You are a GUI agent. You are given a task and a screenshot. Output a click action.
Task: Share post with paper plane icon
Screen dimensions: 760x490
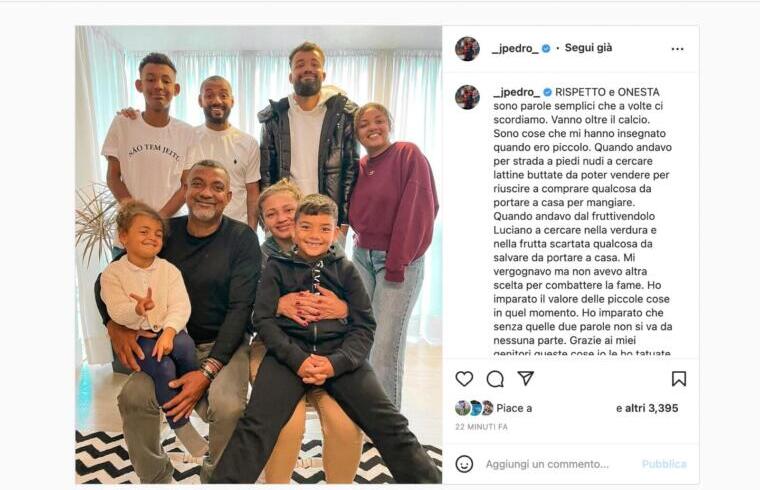525,378
